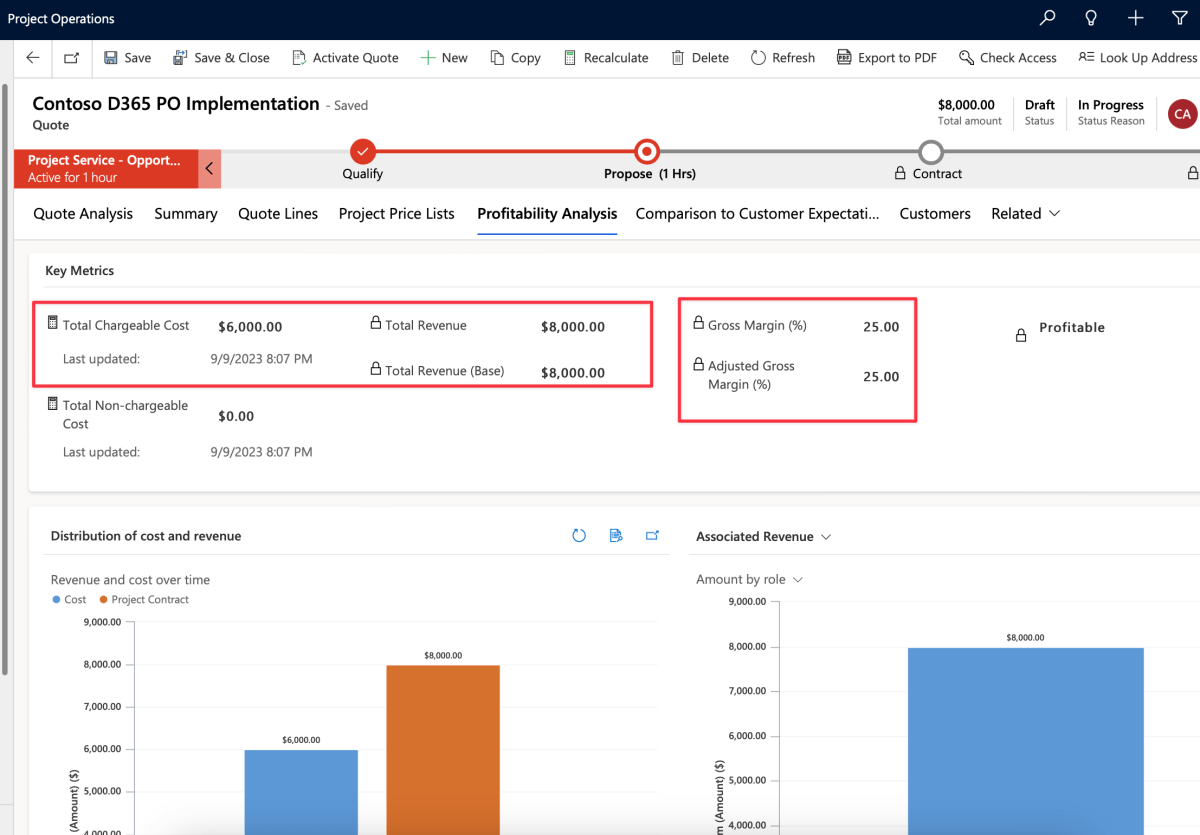Open the chart's related records view
This screenshot has width=1200, height=835.
coord(615,535)
